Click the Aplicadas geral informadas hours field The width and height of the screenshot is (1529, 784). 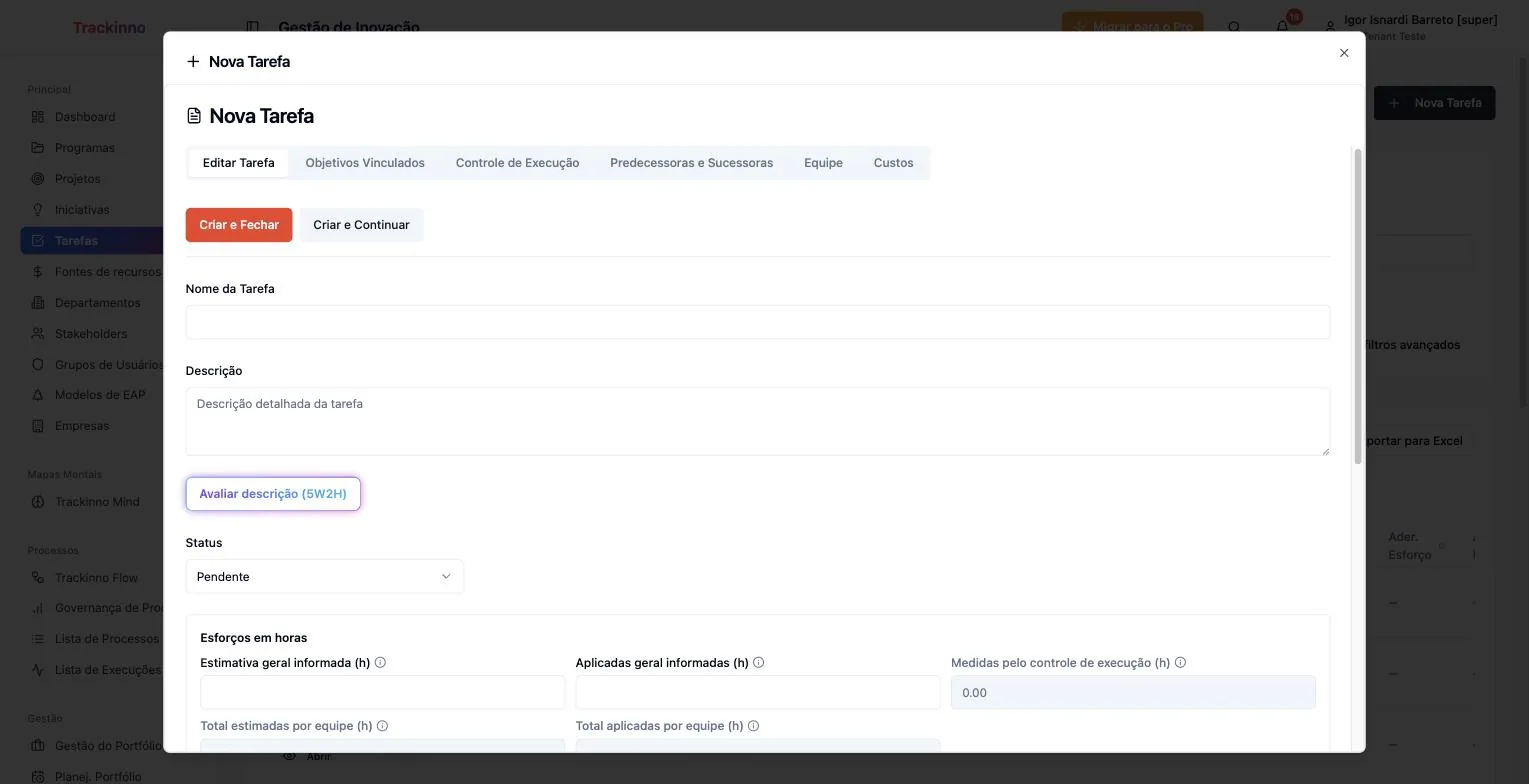[x=758, y=693]
